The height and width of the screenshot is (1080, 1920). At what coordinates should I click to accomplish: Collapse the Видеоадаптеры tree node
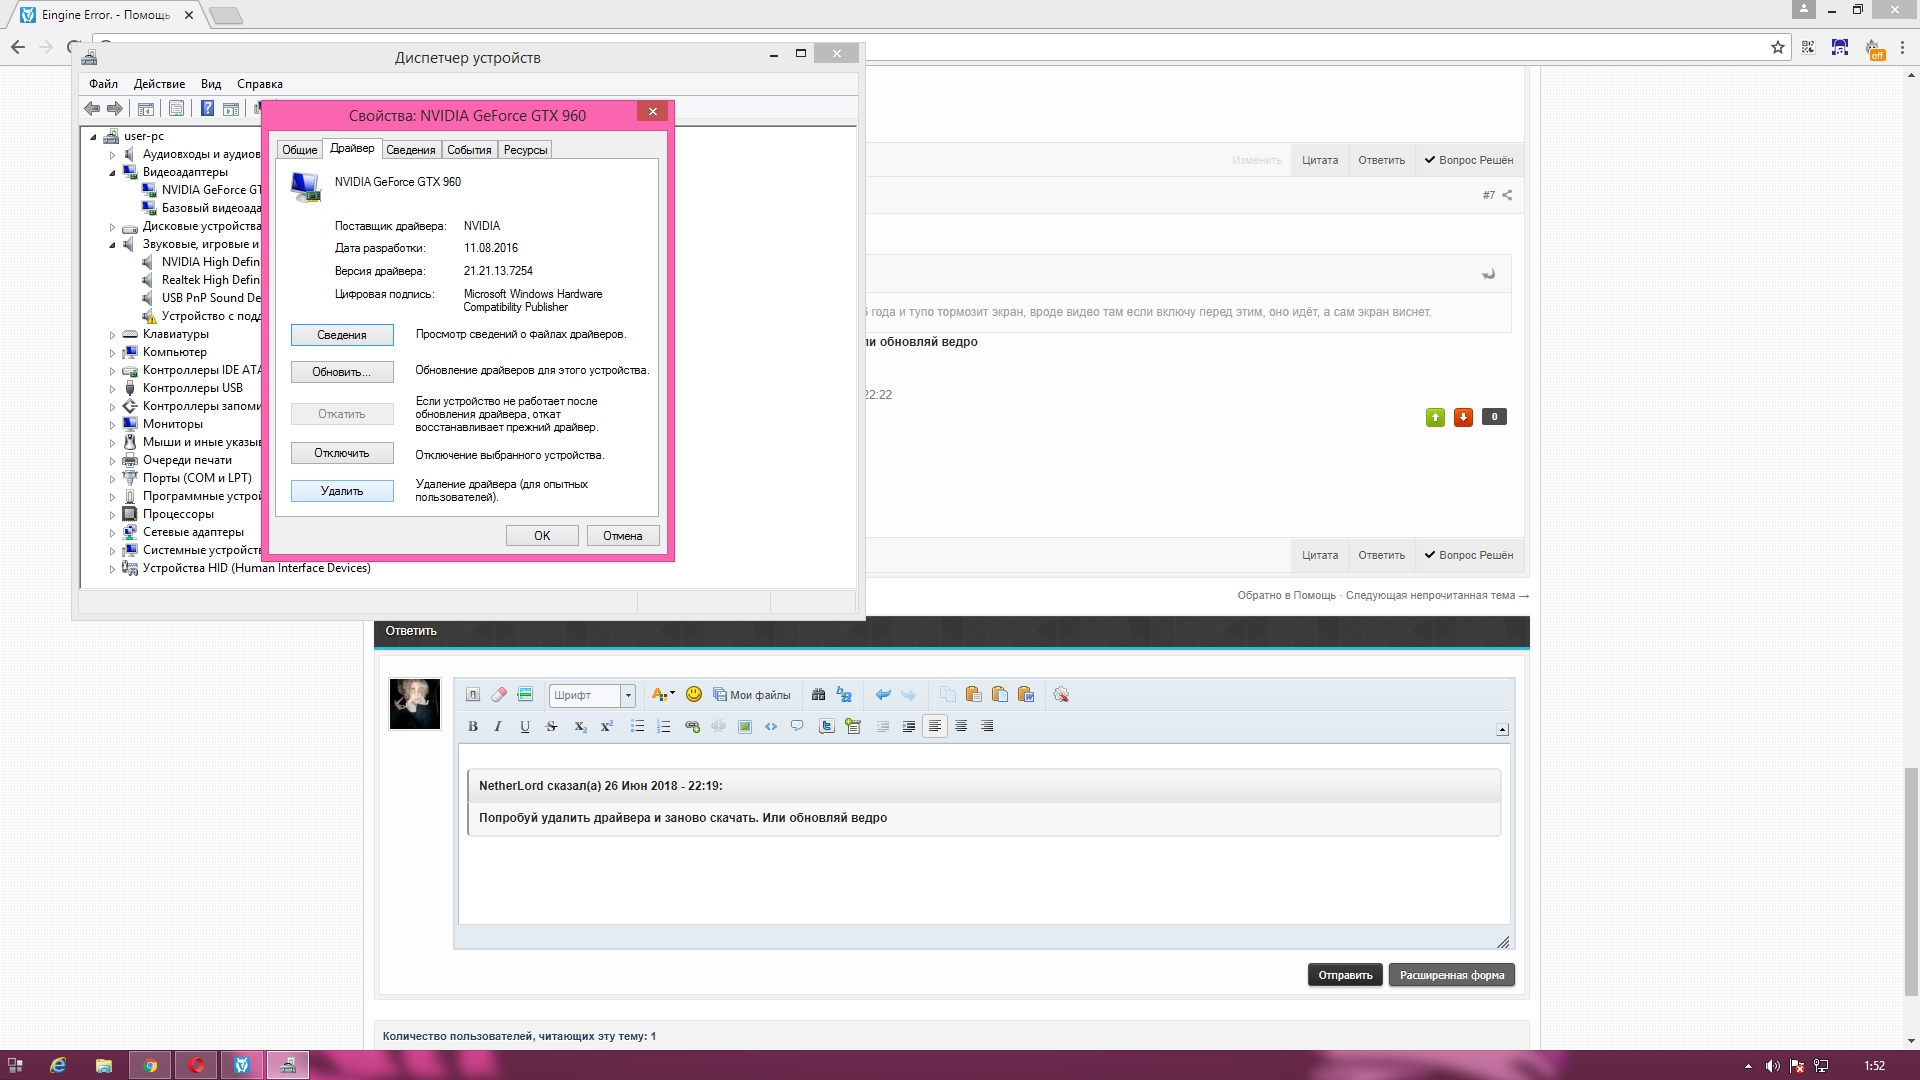[112, 173]
